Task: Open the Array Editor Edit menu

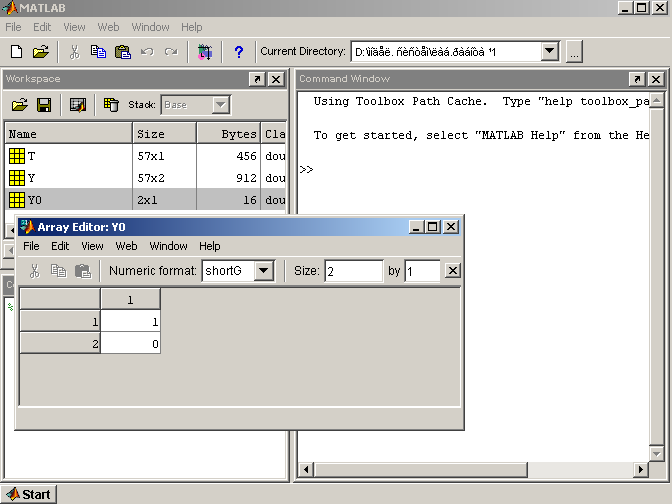Action: pos(60,246)
